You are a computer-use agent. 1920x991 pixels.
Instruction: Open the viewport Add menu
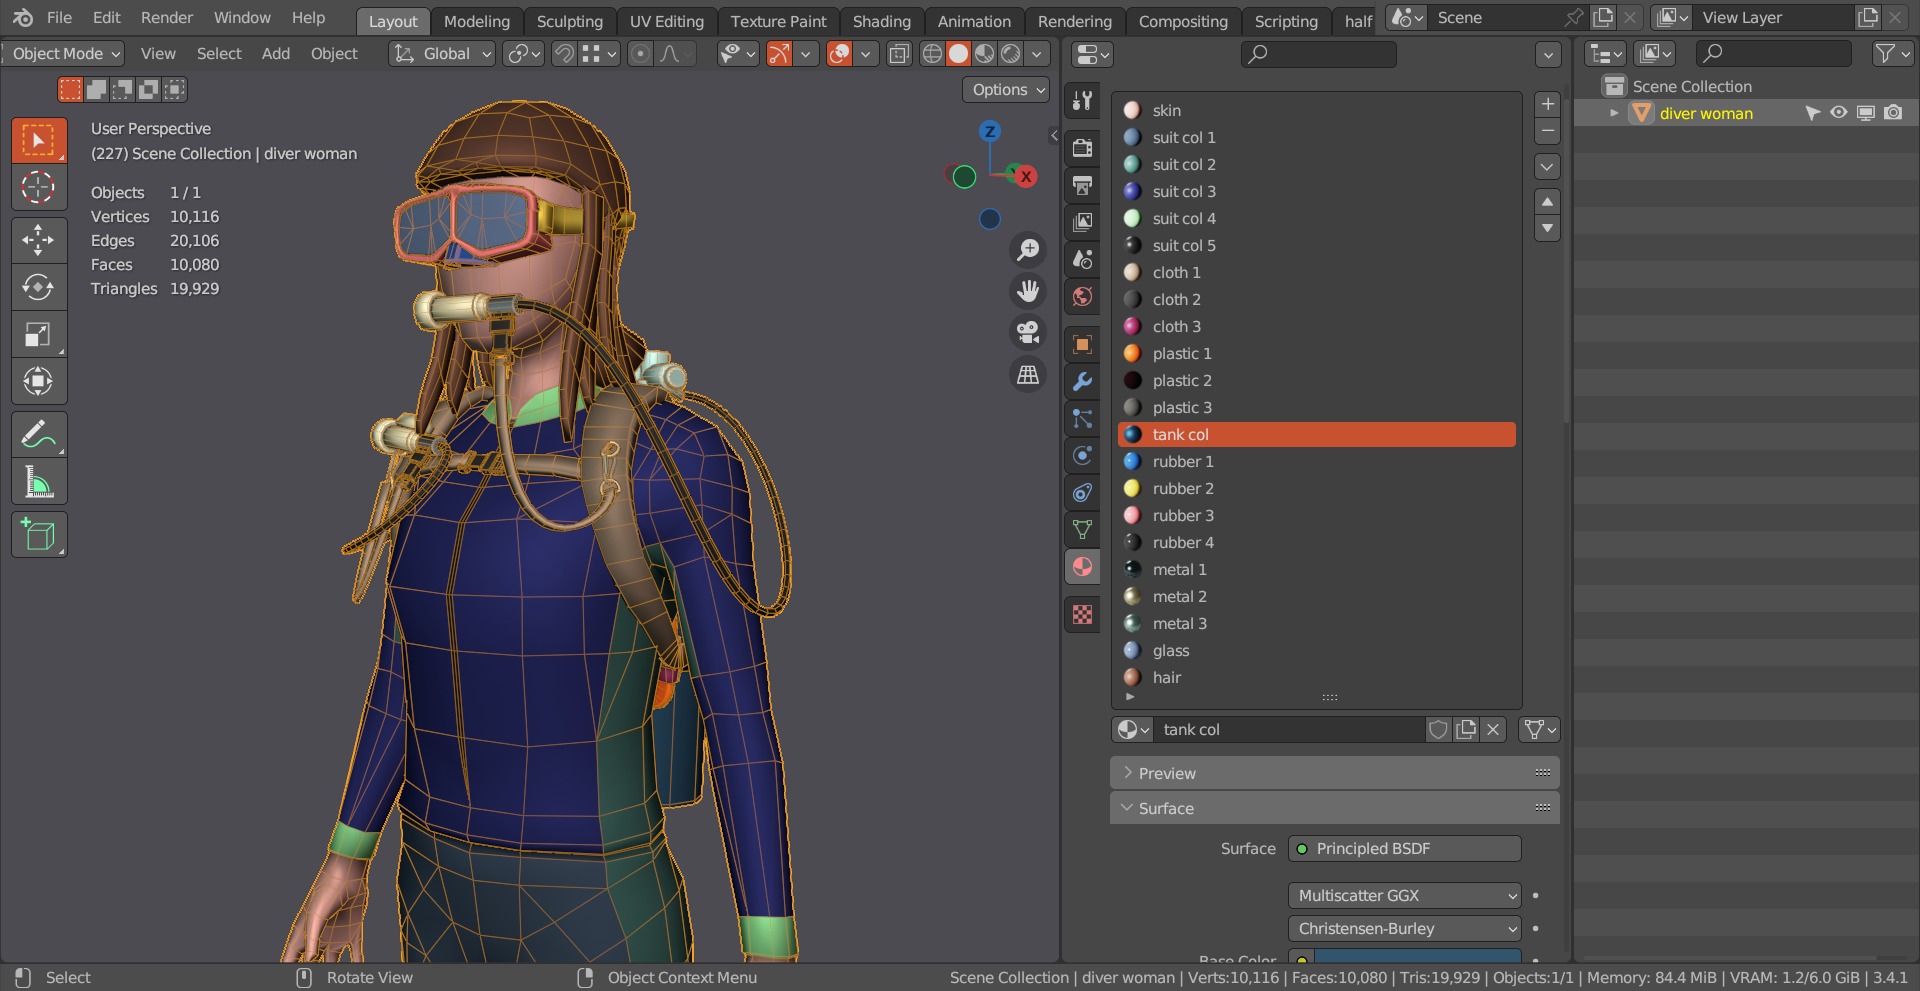coord(276,54)
